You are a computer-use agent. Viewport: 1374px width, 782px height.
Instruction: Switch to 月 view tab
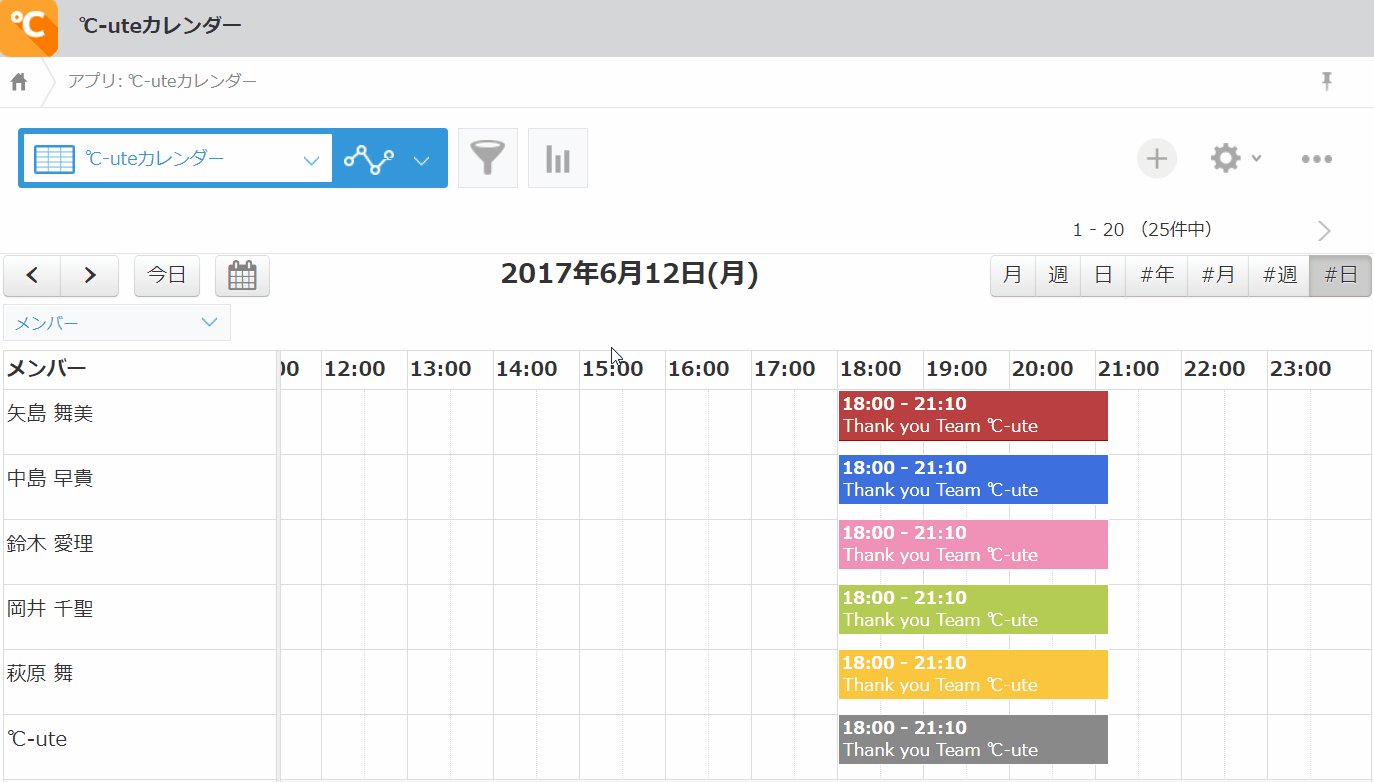coord(1013,276)
